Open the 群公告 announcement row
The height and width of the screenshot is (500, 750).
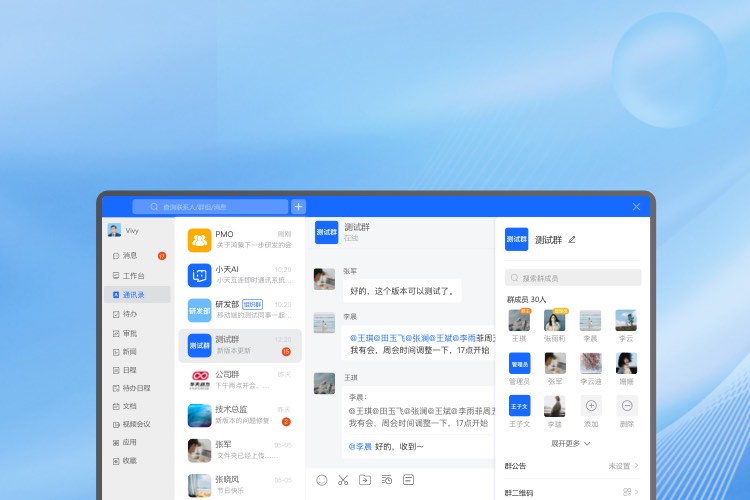tap(572, 466)
